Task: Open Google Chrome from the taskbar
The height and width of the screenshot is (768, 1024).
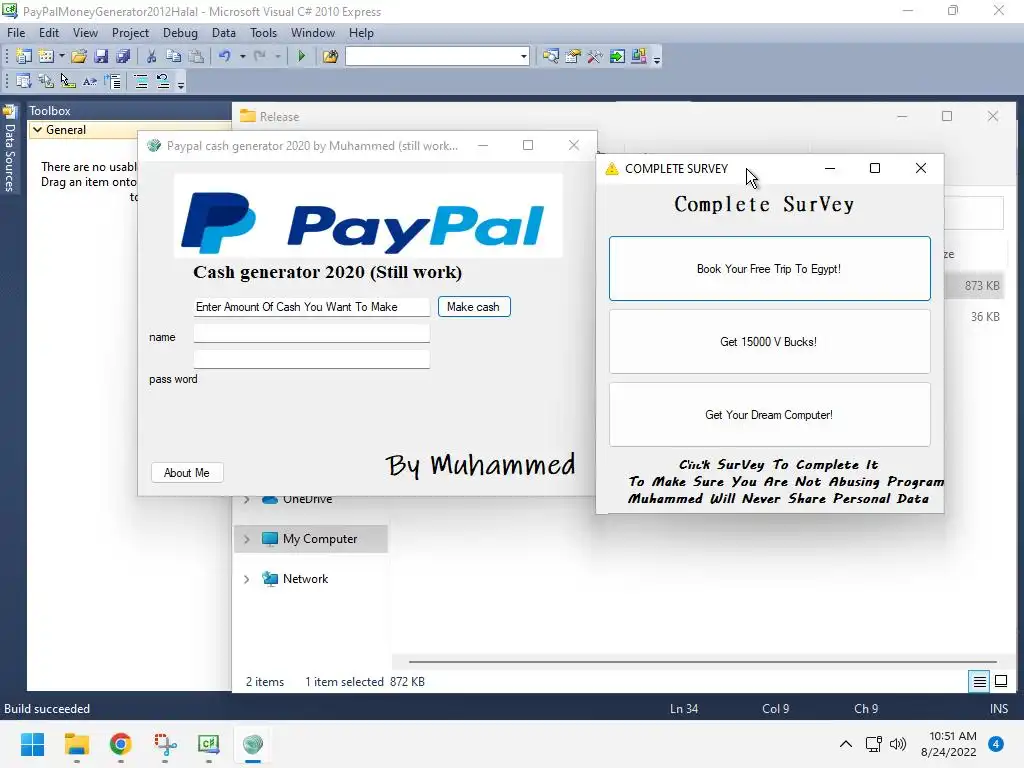Action: coord(121,744)
